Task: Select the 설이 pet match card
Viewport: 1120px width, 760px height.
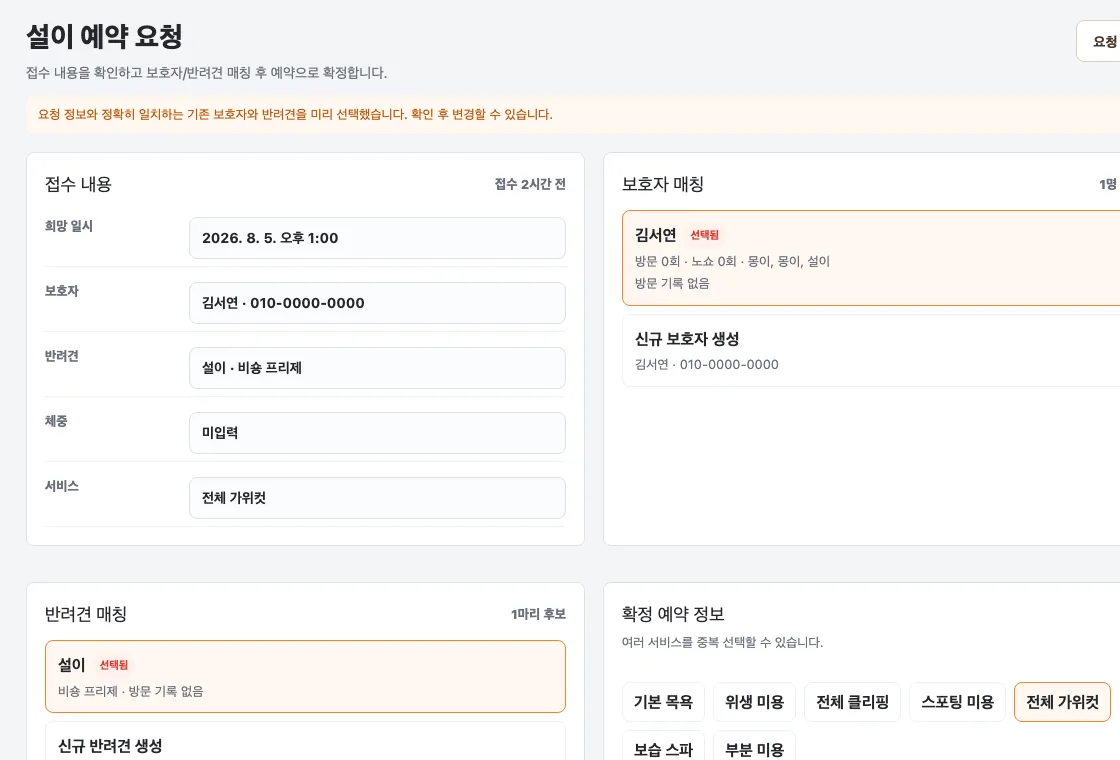Action: click(x=305, y=676)
